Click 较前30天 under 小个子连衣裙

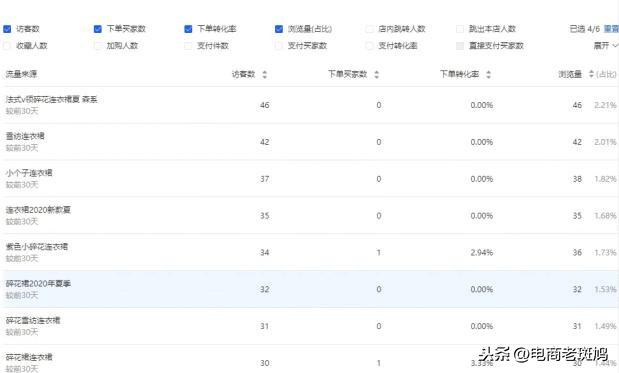[22, 185]
